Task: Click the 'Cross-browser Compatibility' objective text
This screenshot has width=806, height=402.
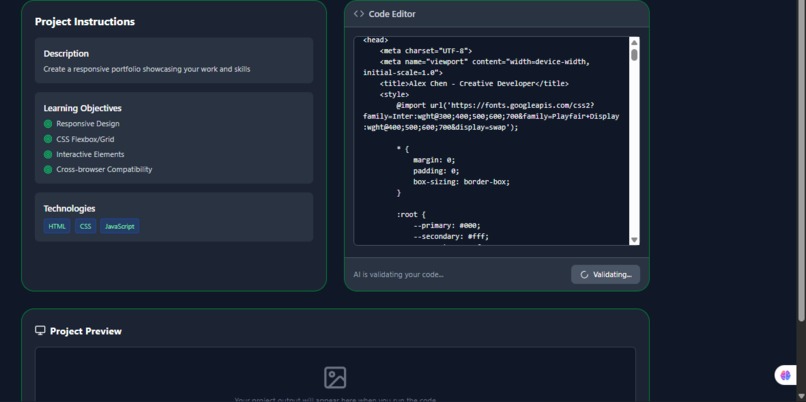Action: pos(104,169)
